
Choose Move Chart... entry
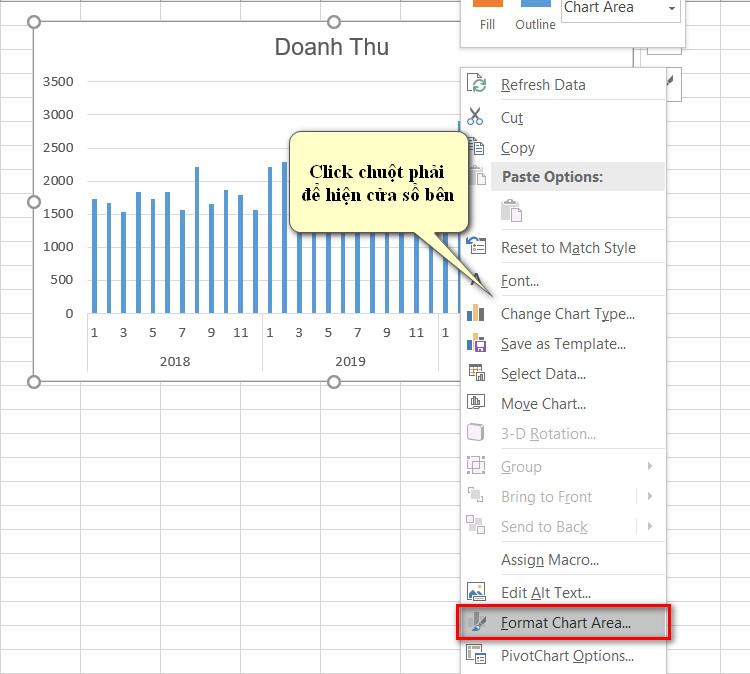[563, 404]
